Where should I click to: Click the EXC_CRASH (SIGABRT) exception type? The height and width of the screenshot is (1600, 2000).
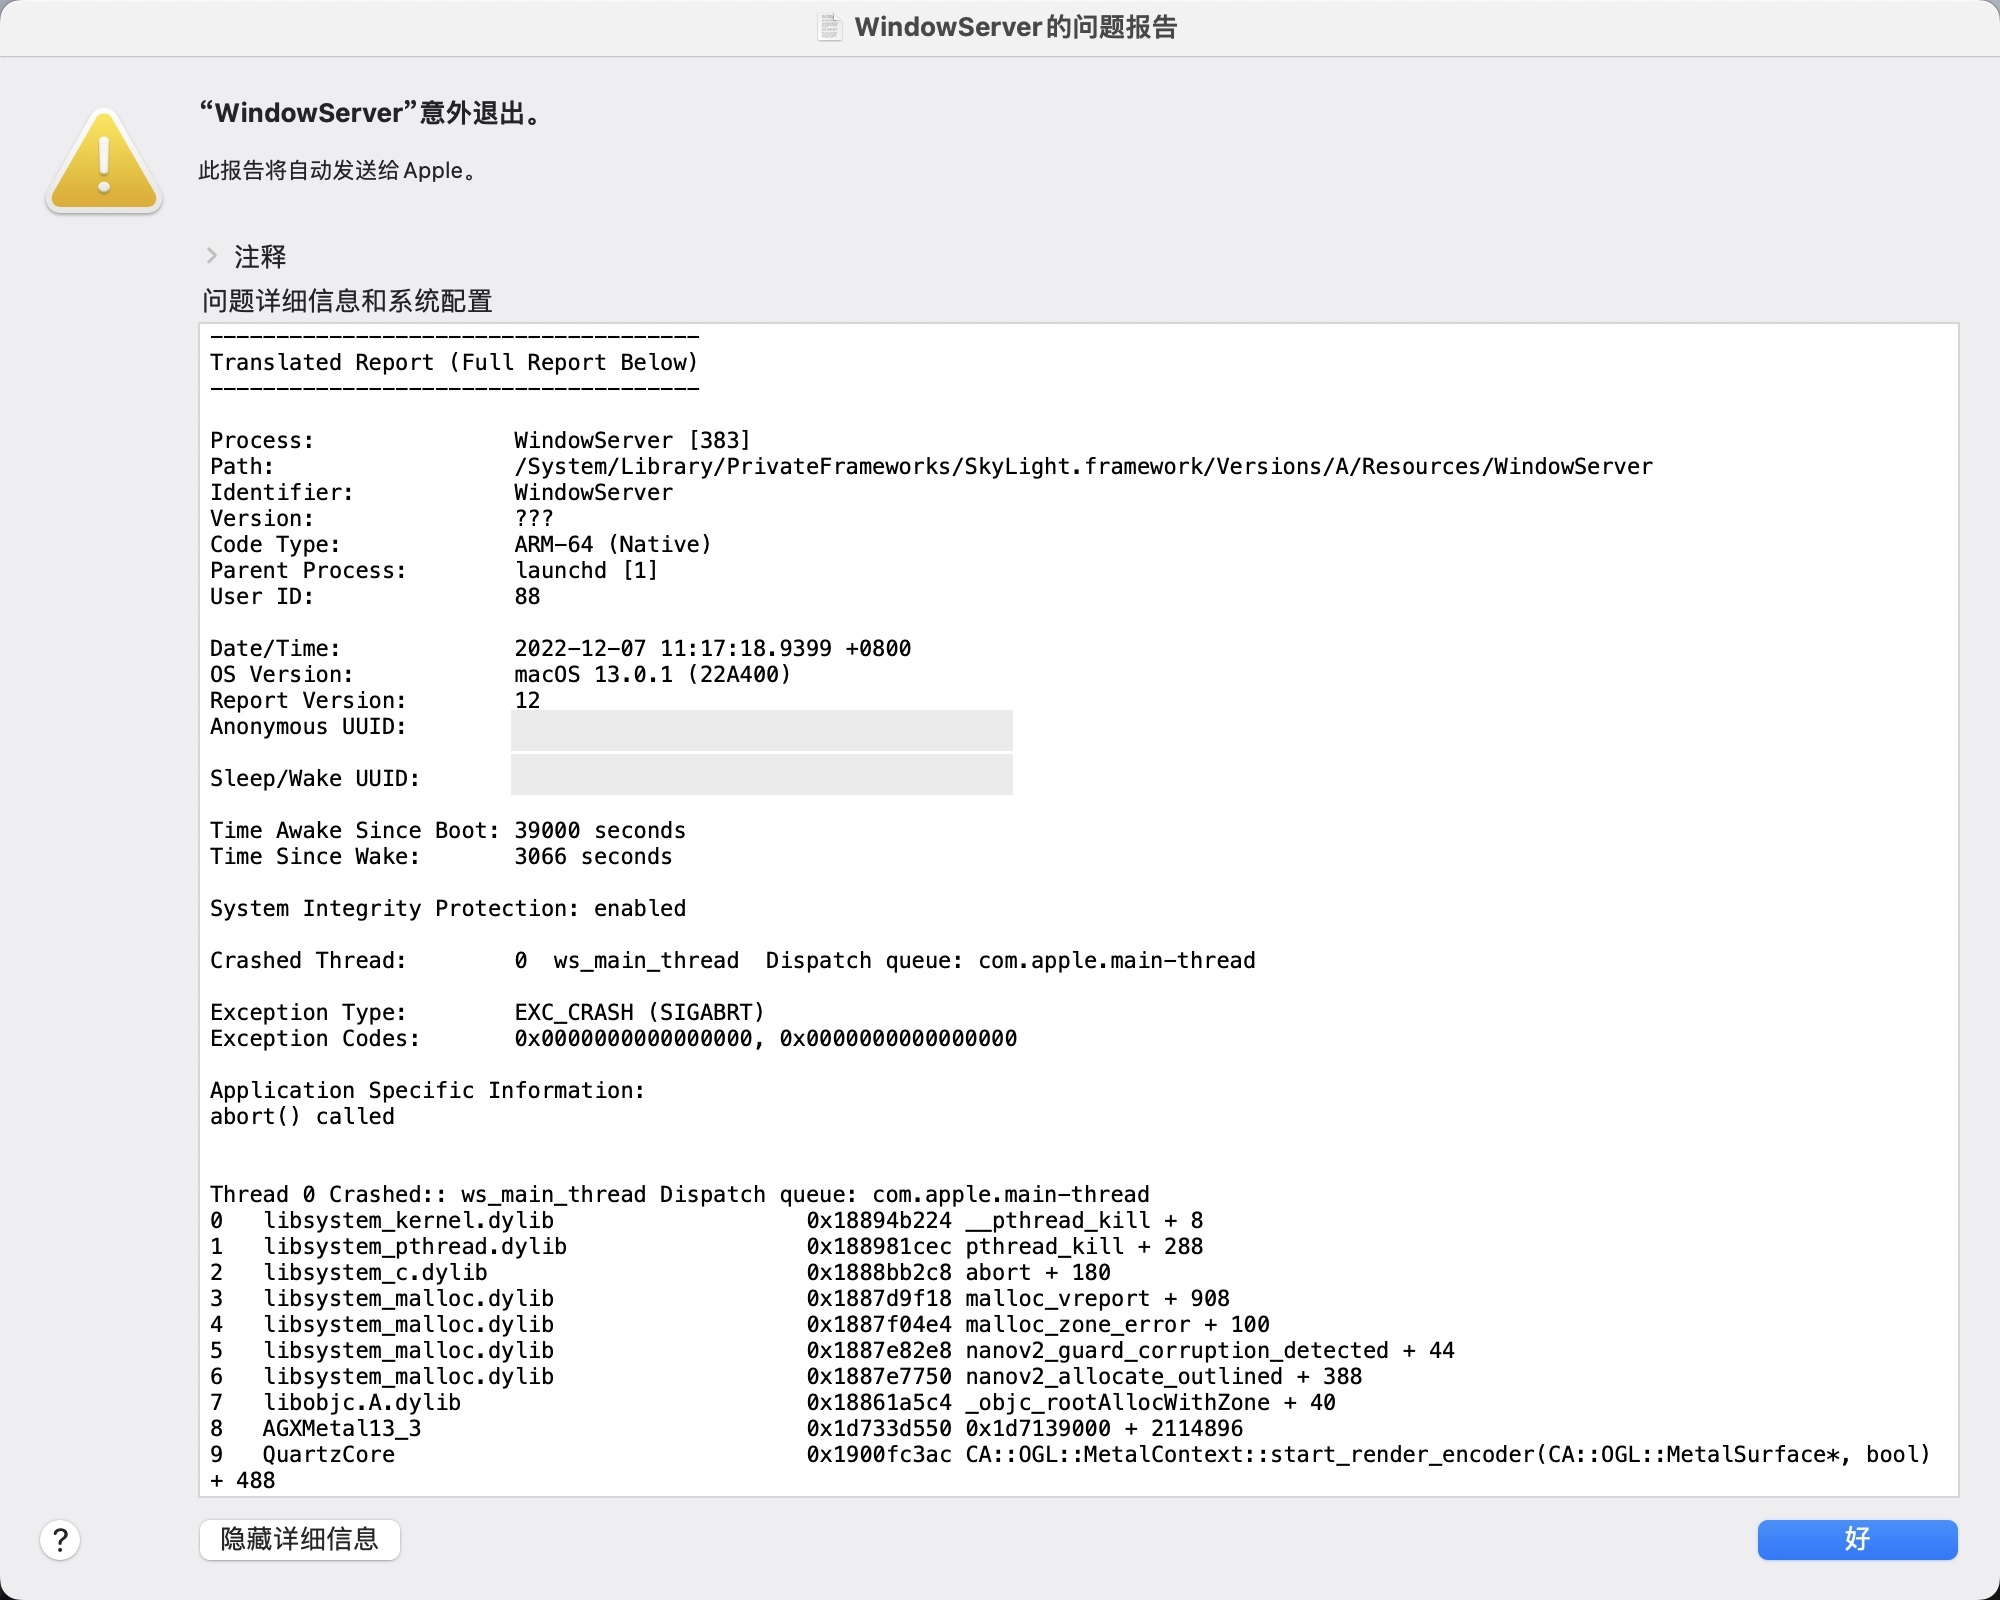[639, 1012]
